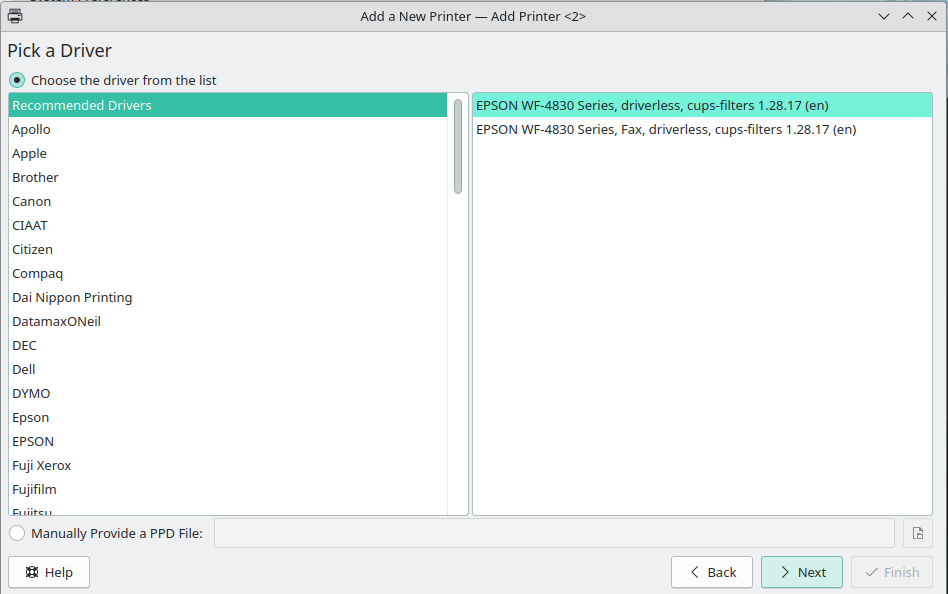948x594 pixels.
Task: Select Apollo manufacturer
Action: click(x=228, y=129)
